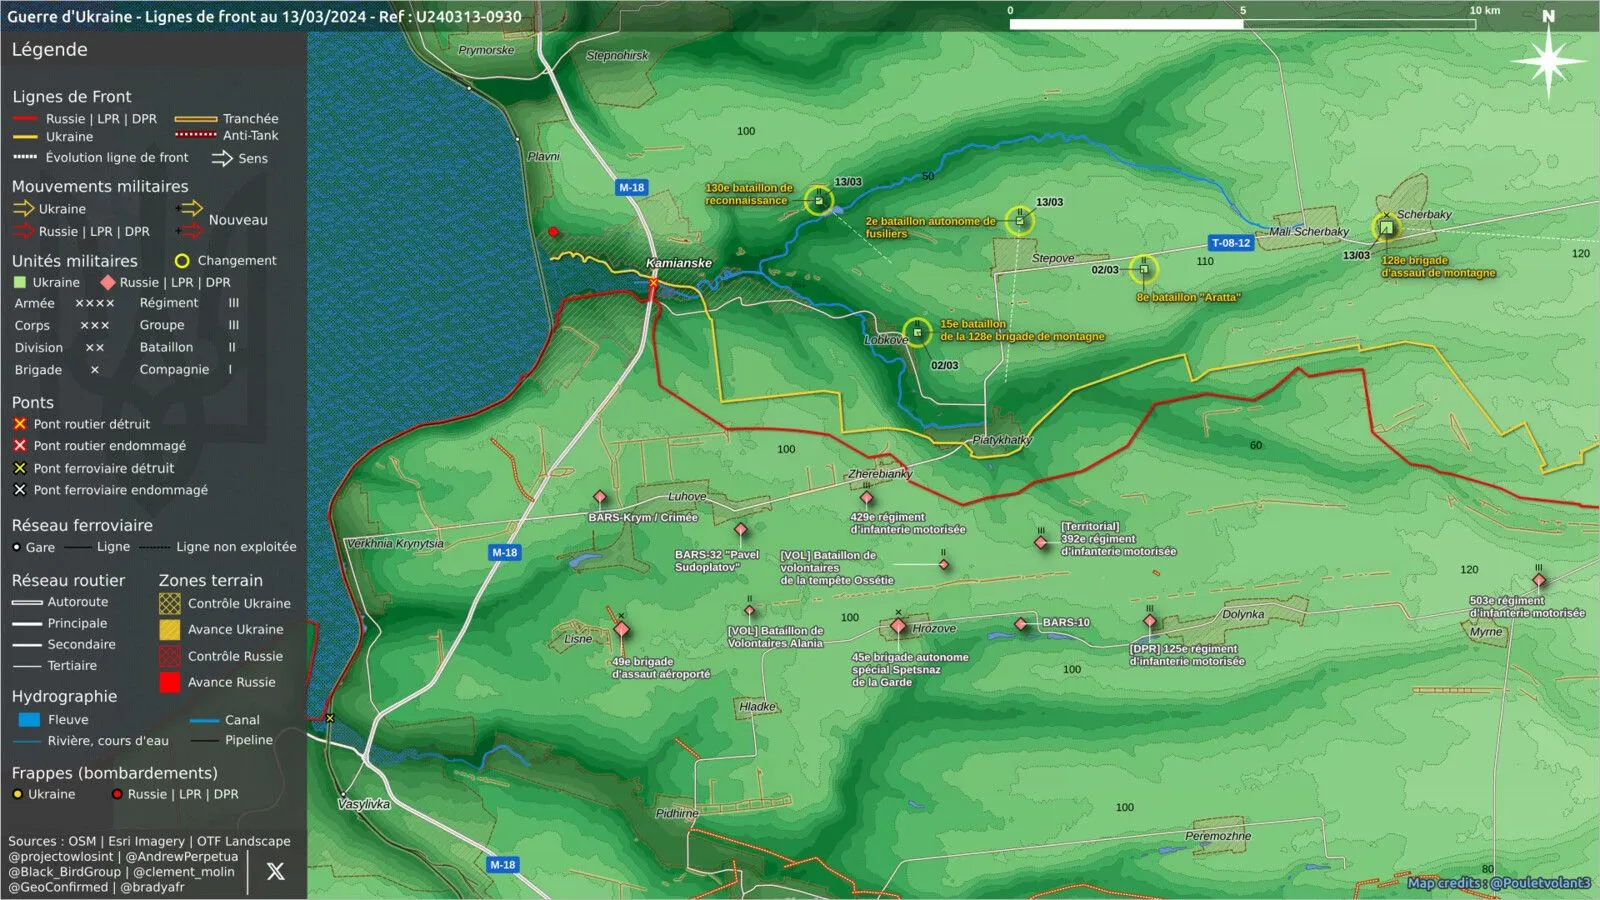Click the Vasylivka town label
1600x900 pixels.
(x=364, y=804)
